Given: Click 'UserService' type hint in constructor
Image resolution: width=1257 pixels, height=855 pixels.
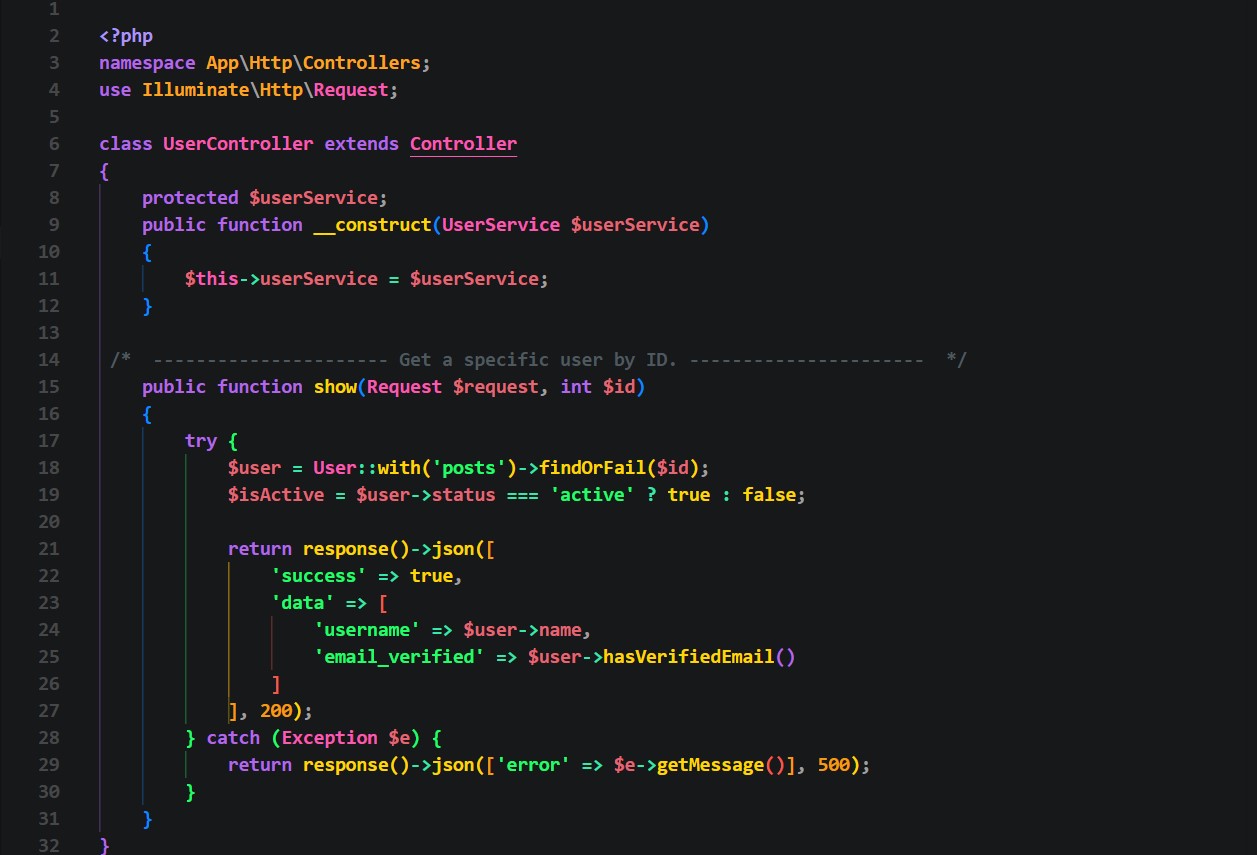Looking at the screenshot, I should [x=501, y=224].
